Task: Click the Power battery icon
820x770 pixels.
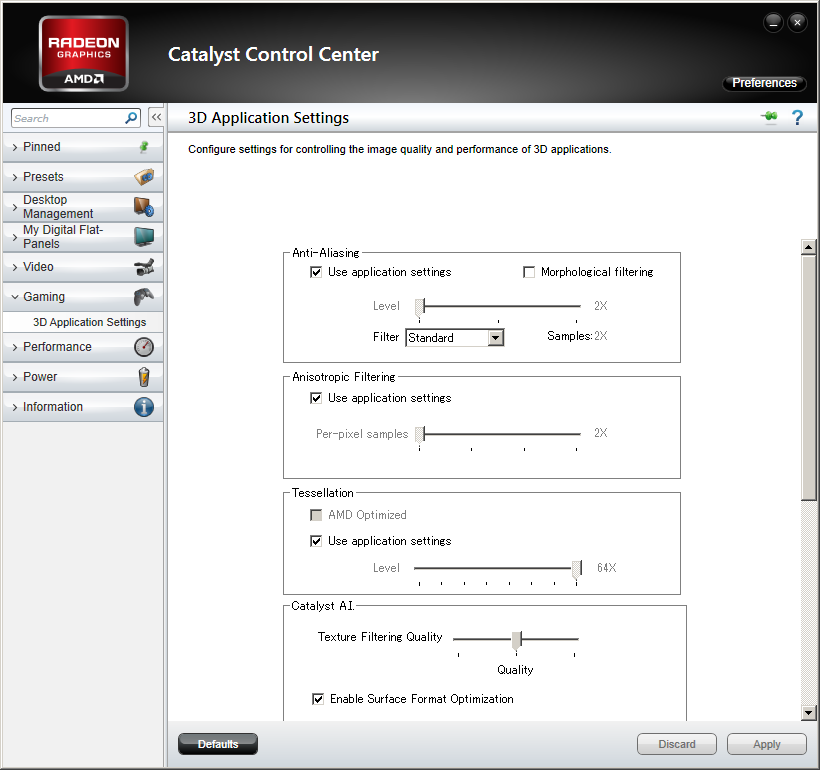Action: click(x=144, y=377)
